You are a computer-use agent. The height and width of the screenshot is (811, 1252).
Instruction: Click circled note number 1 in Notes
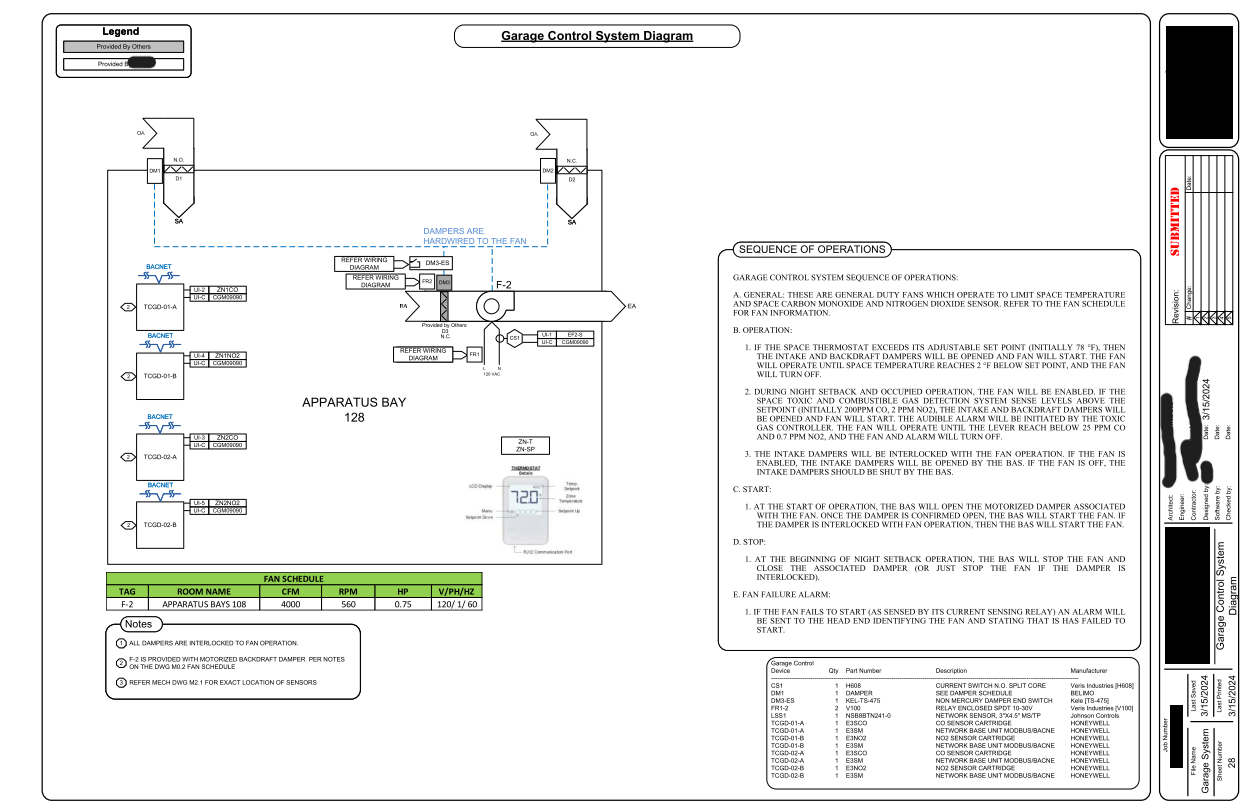(122, 643)
